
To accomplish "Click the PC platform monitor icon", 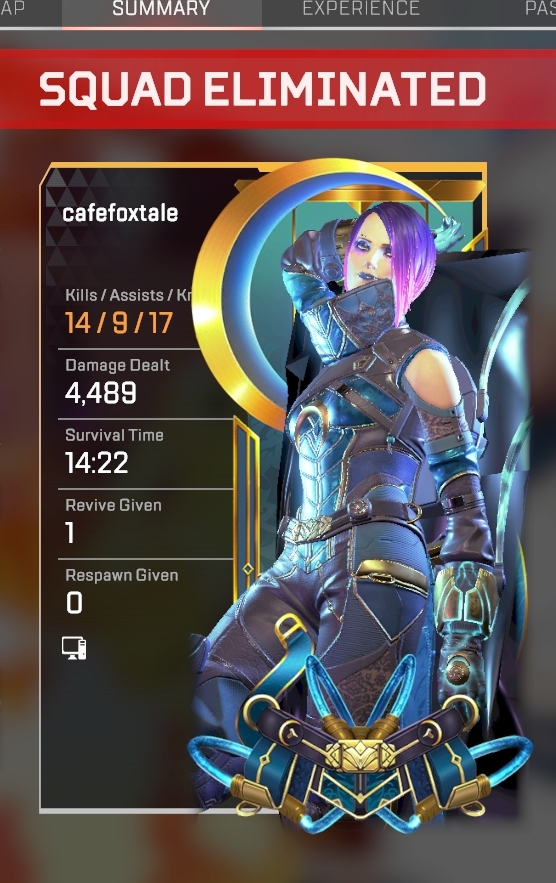I will coord(74,648).
